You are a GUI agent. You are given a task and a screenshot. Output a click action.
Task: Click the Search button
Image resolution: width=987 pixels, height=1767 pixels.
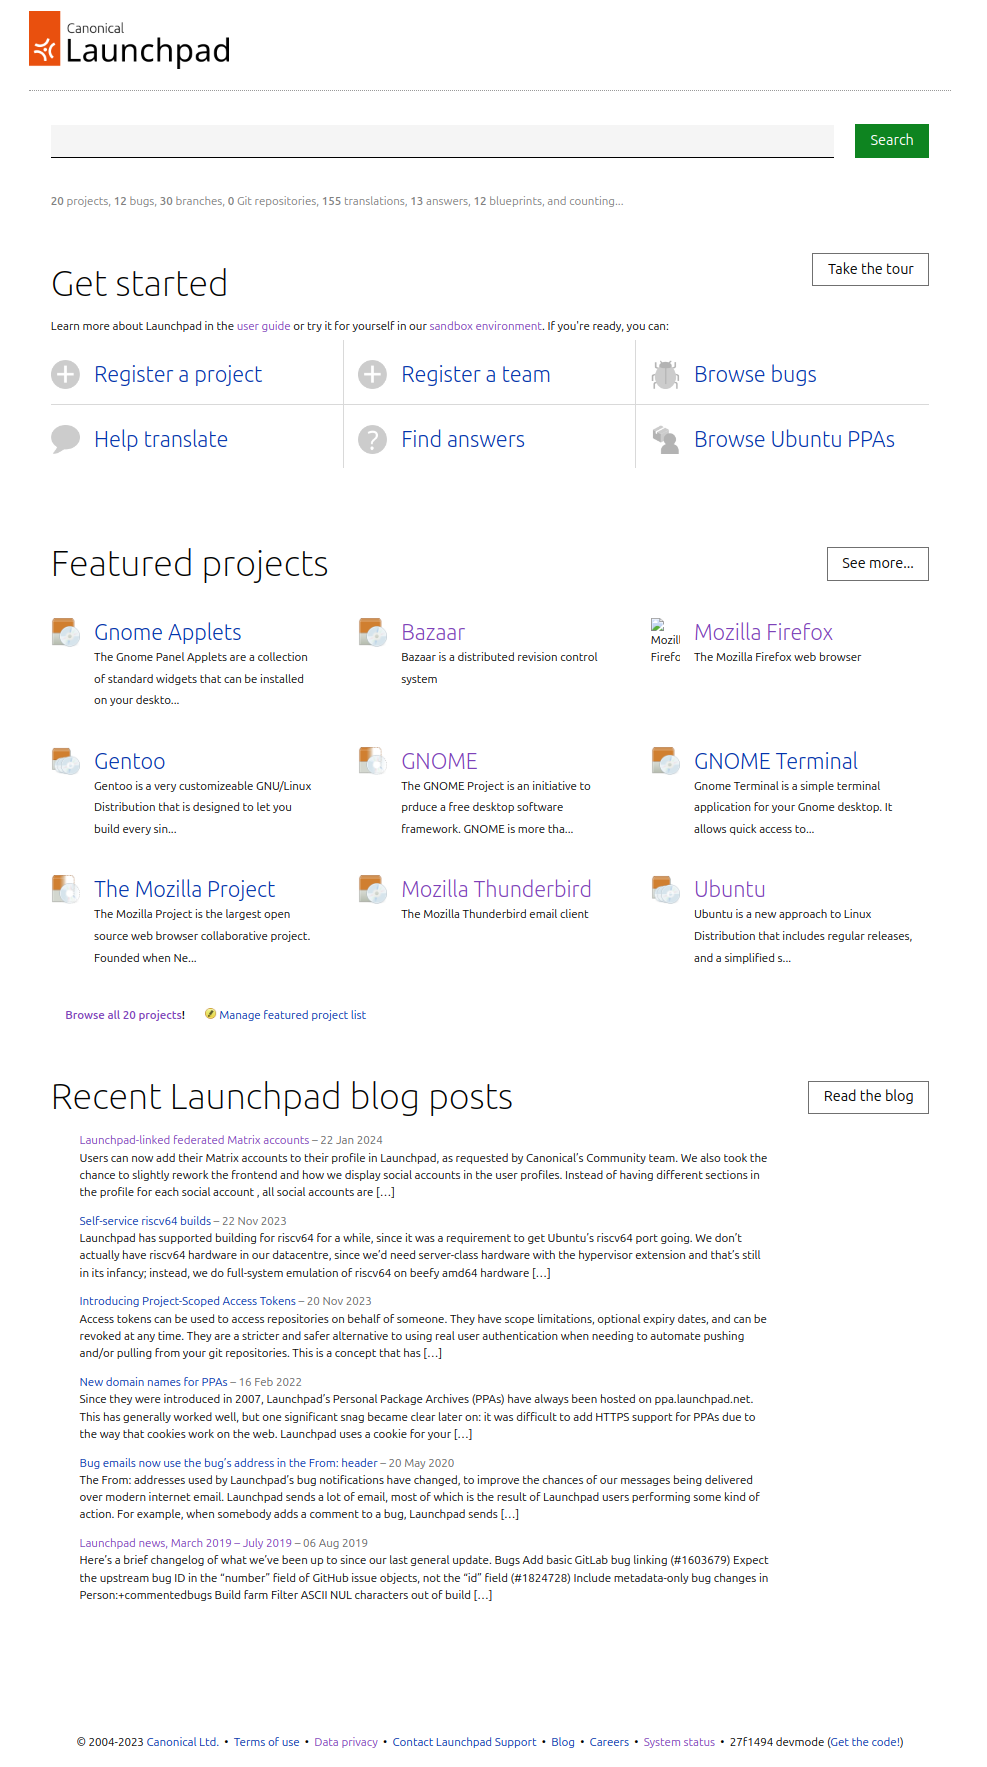click(x=891, y=140)
